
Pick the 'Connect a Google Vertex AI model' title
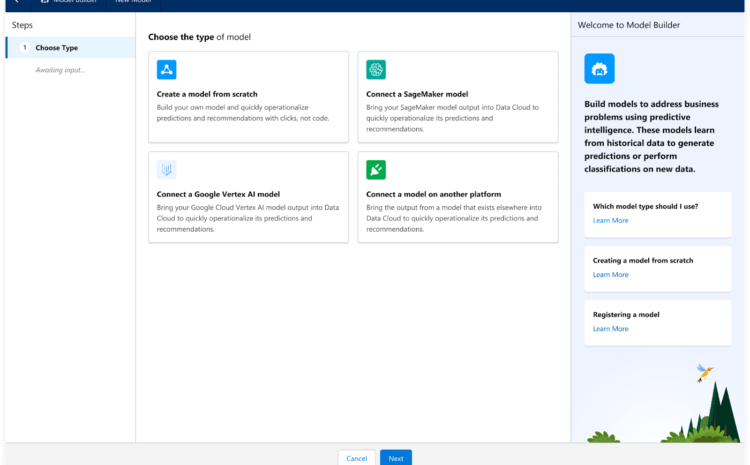click(218, 194)
